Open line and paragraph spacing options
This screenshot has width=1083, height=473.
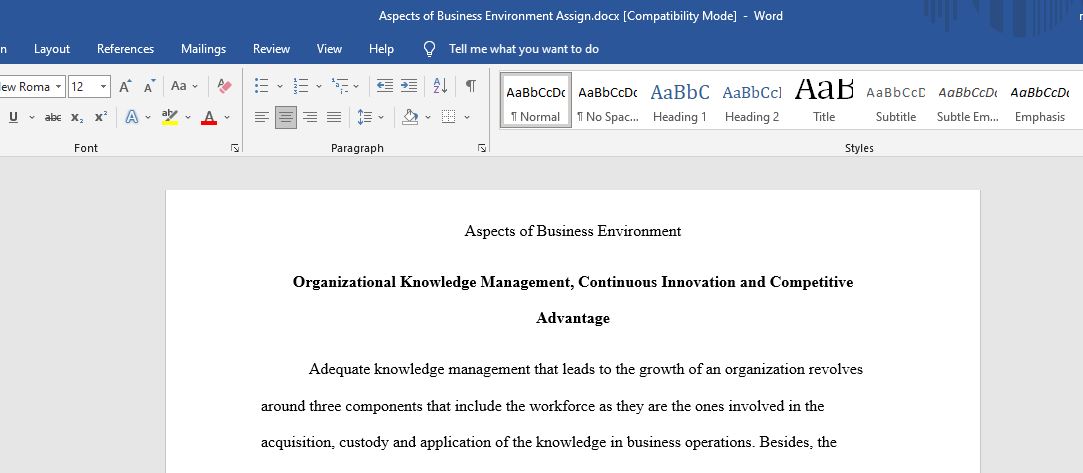pyautogui.click(x=365, y=117)
